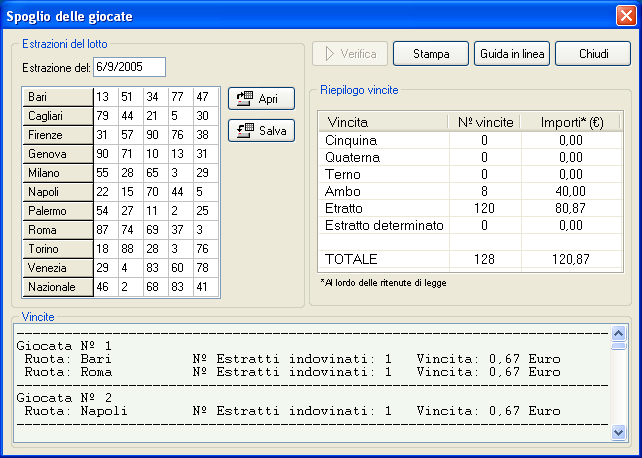Click the Estrazione del date field
Image resolution: width=642 pixels, height=458 pixels.
[129, 67]
